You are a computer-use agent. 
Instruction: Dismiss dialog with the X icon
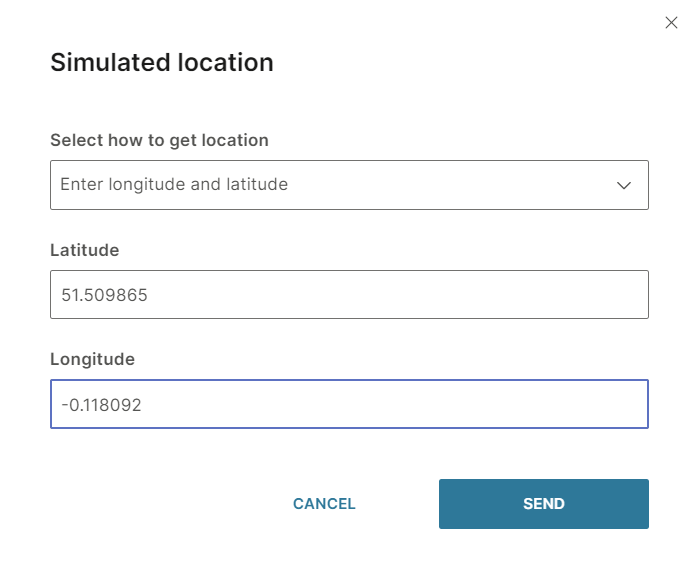coord(671,22)
